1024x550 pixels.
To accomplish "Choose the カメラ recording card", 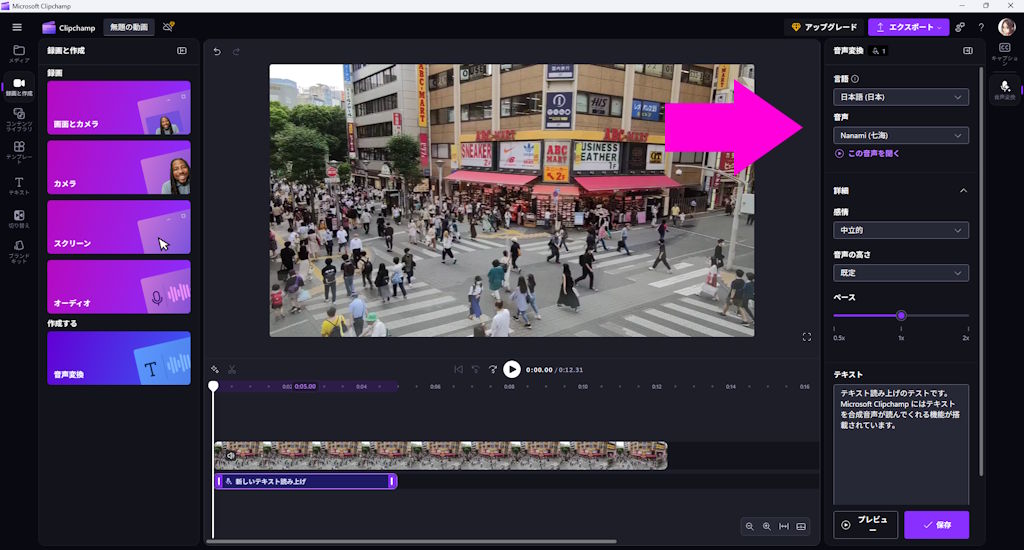I will (119, 167).
